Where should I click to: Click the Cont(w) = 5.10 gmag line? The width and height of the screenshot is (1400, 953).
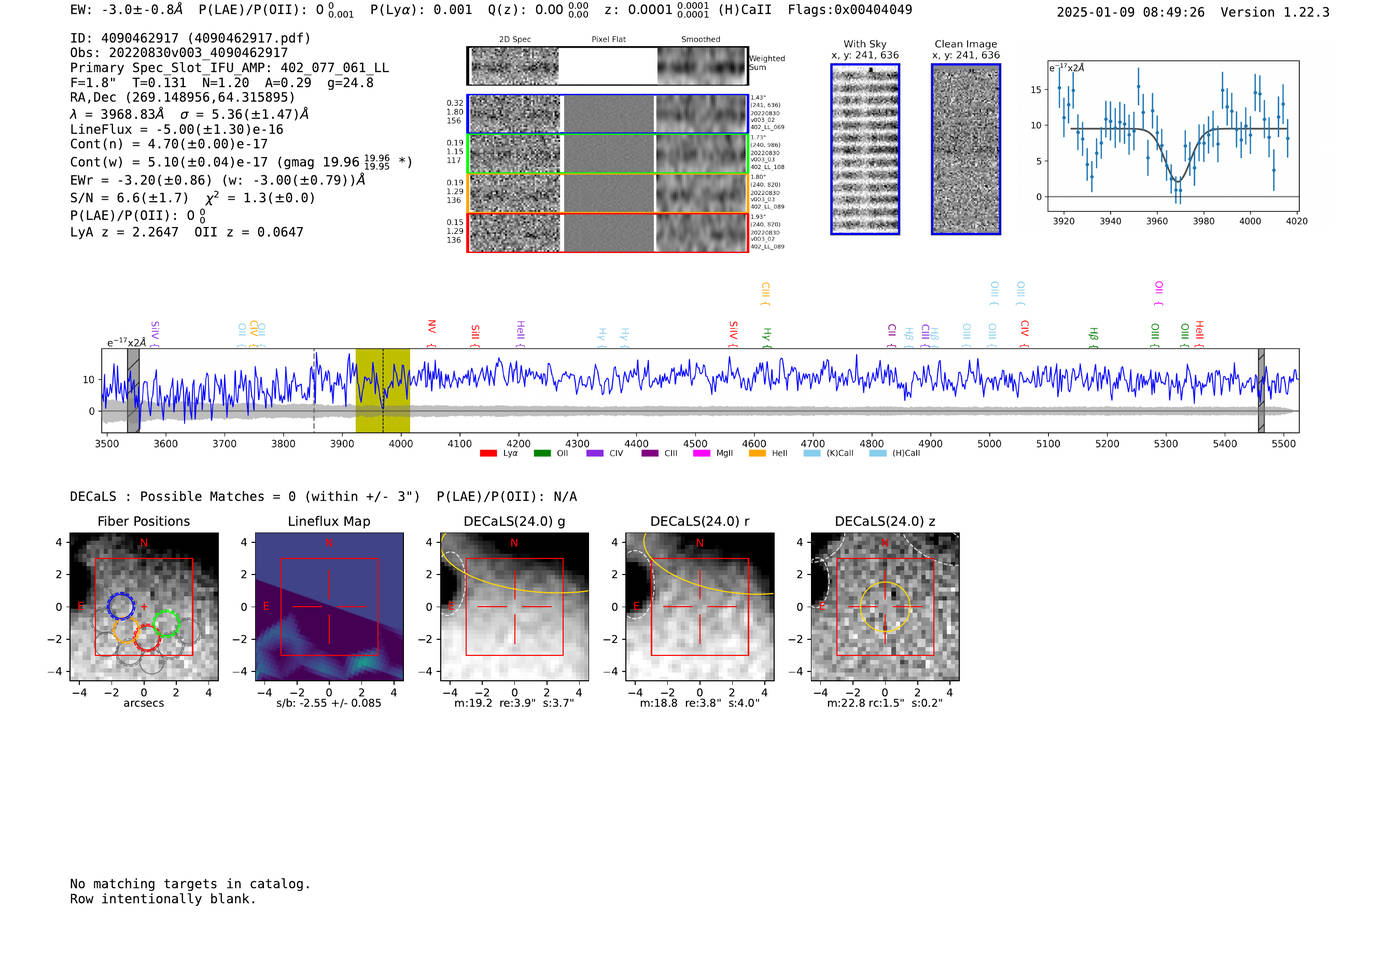[241, 161]
